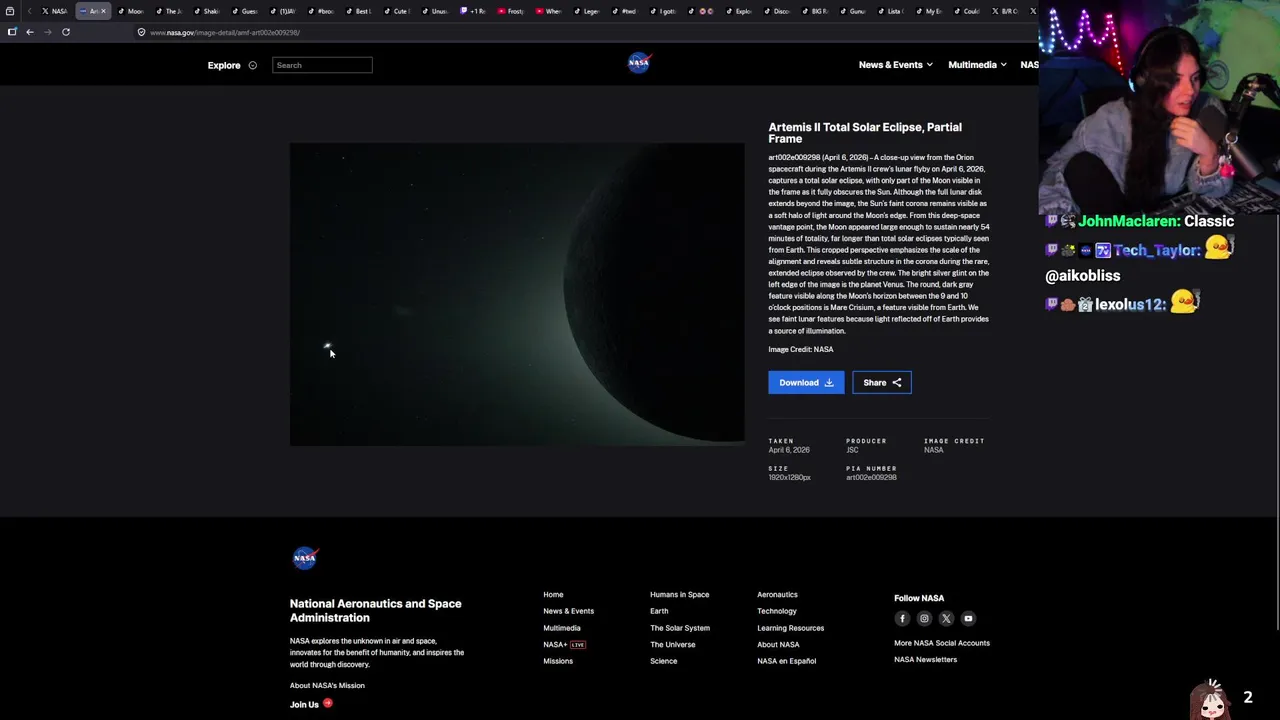Image resolution: width=1280 pixels, height=720 pixels.
Task: Open NASA's X social icon
Action: coord(946,619)
